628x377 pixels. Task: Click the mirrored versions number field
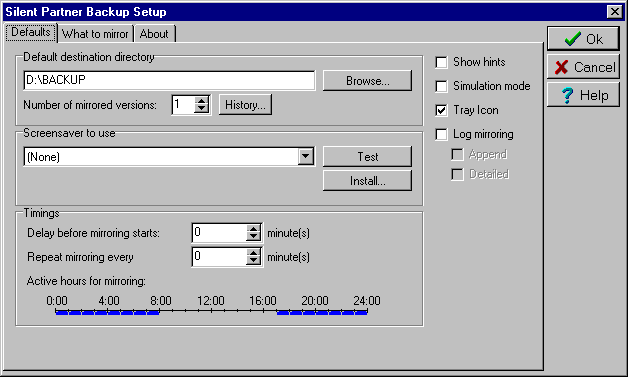183,105
